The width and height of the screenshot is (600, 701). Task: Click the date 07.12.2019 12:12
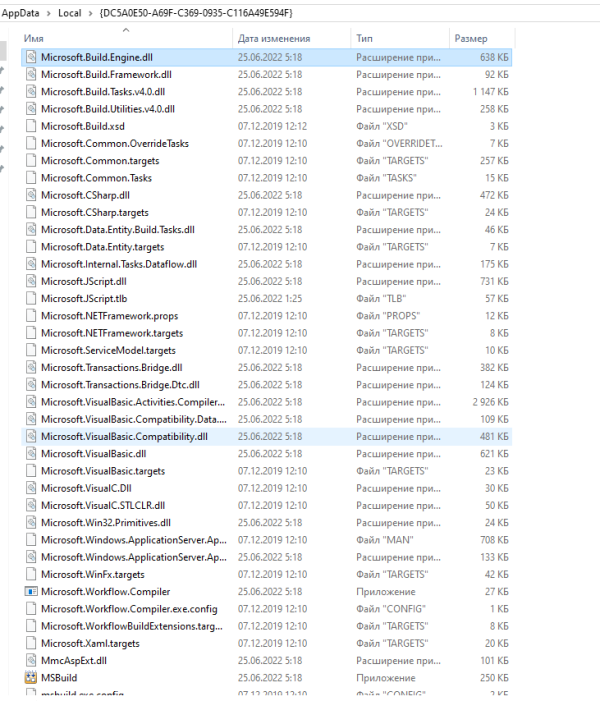click(272, 126)
